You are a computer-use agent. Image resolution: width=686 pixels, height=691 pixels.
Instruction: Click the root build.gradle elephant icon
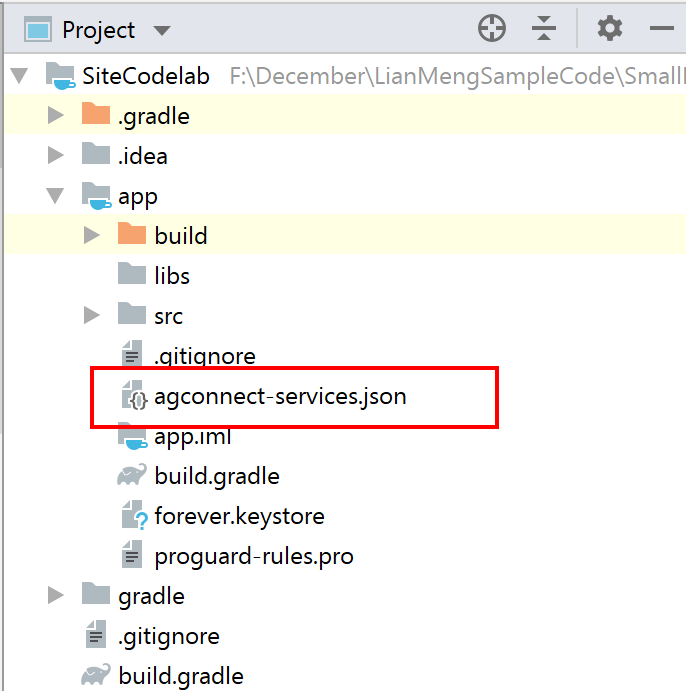click(96, 676)
